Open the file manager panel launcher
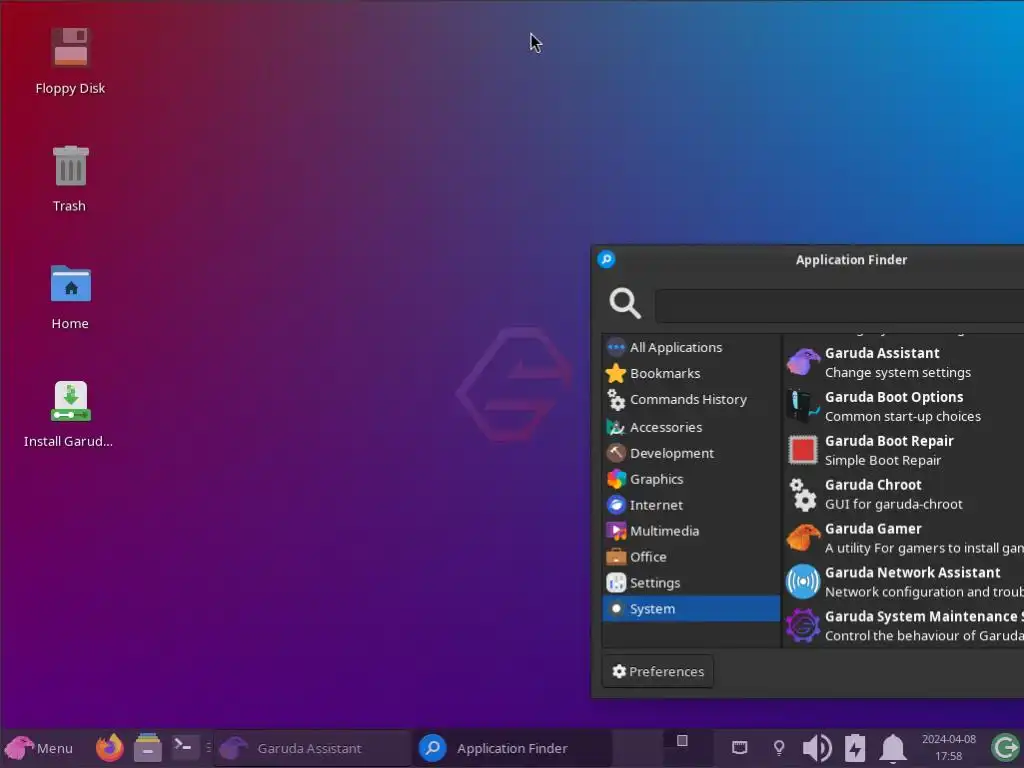The image size is (1024, 768). point(148,748)
